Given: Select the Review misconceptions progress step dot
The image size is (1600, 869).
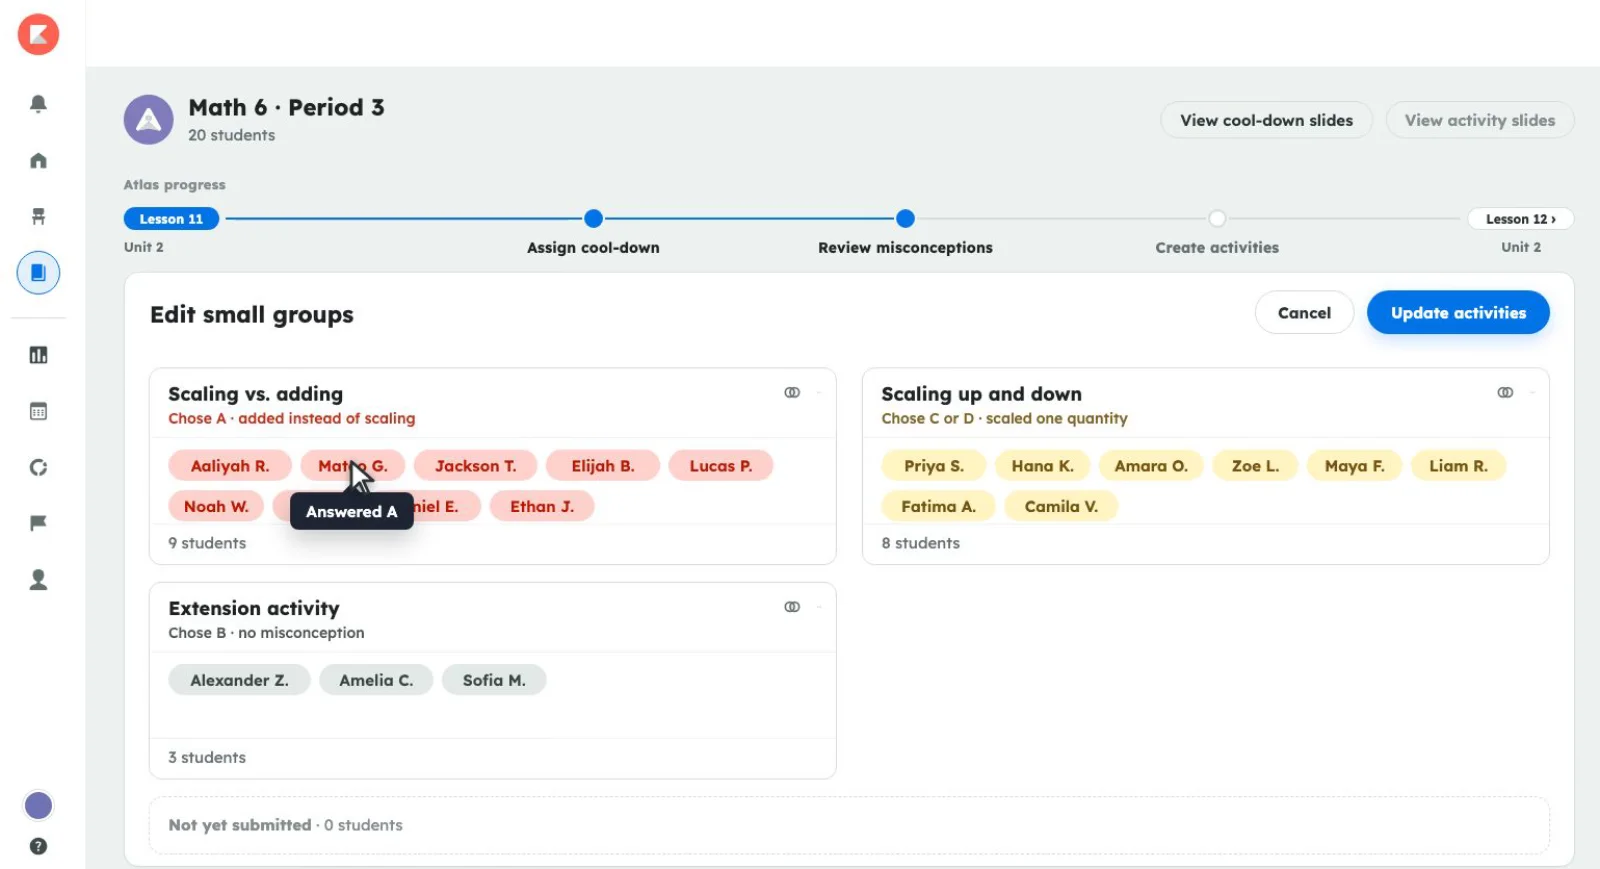Looking at the screenshot, I should 905,218.
